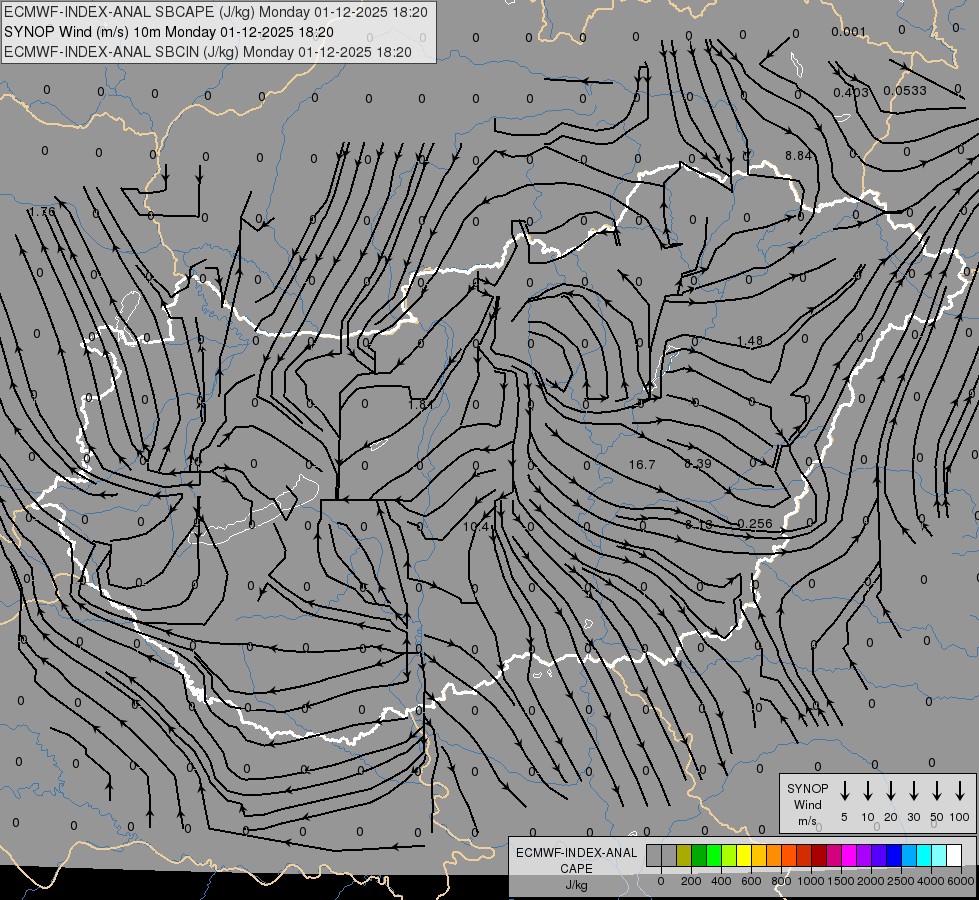Click the 100 m/s wind arrow in SYNOP legend
The height and width of the screenshot is (900, 979).
[960, 791]
